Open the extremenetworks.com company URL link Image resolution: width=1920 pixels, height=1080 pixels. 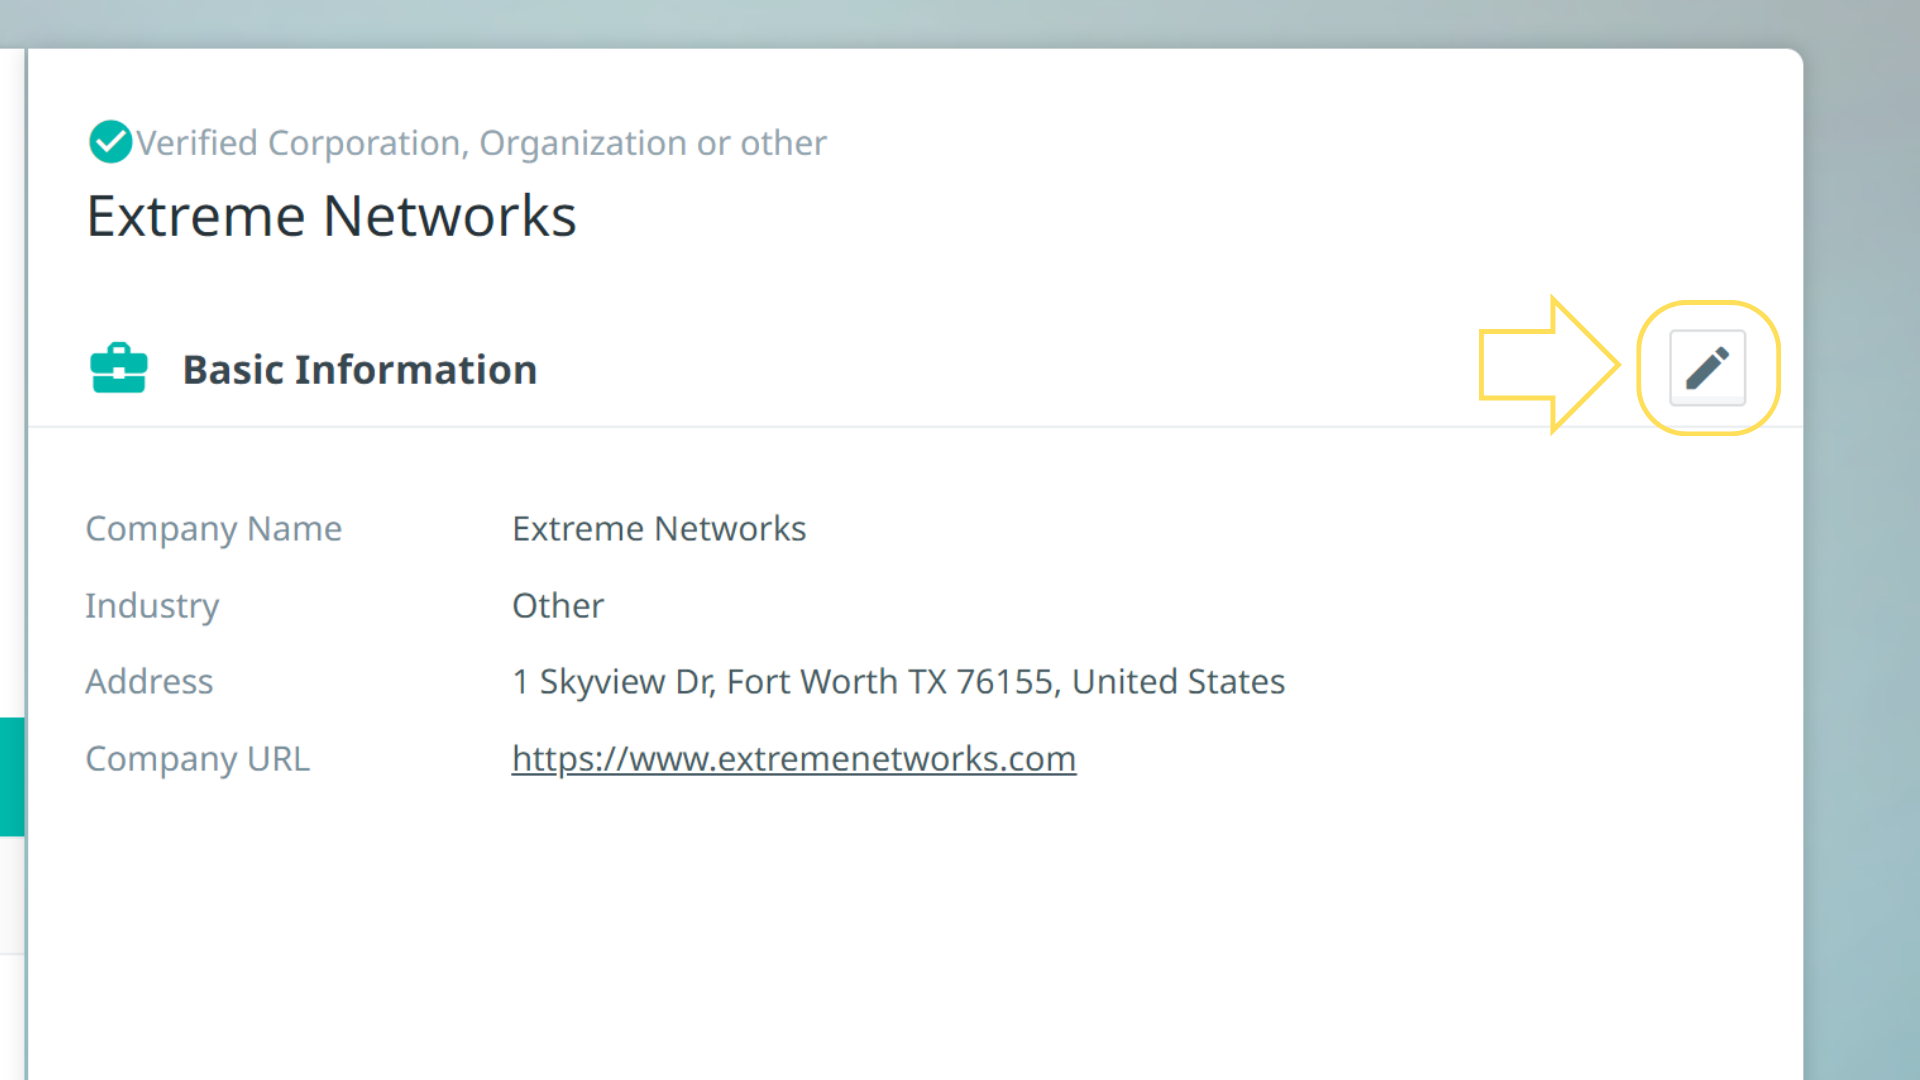click(793, 759)
